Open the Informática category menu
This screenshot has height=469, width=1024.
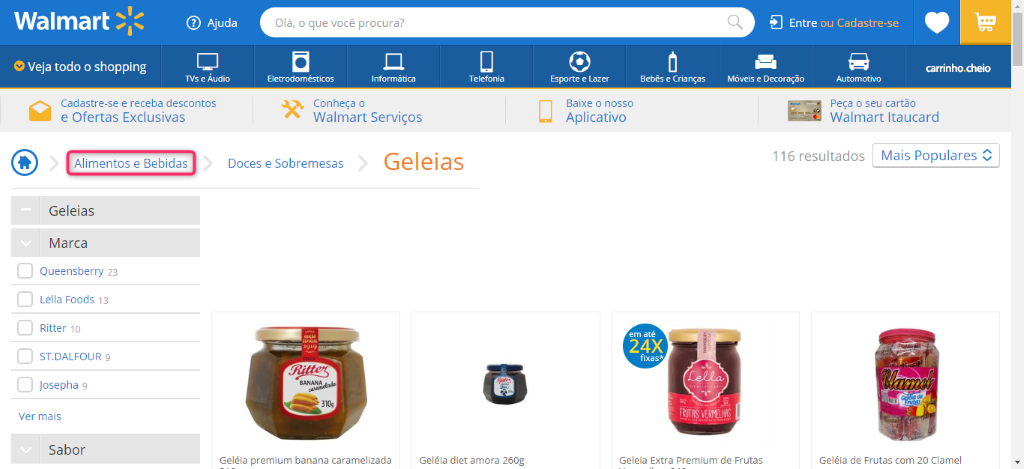393,67
